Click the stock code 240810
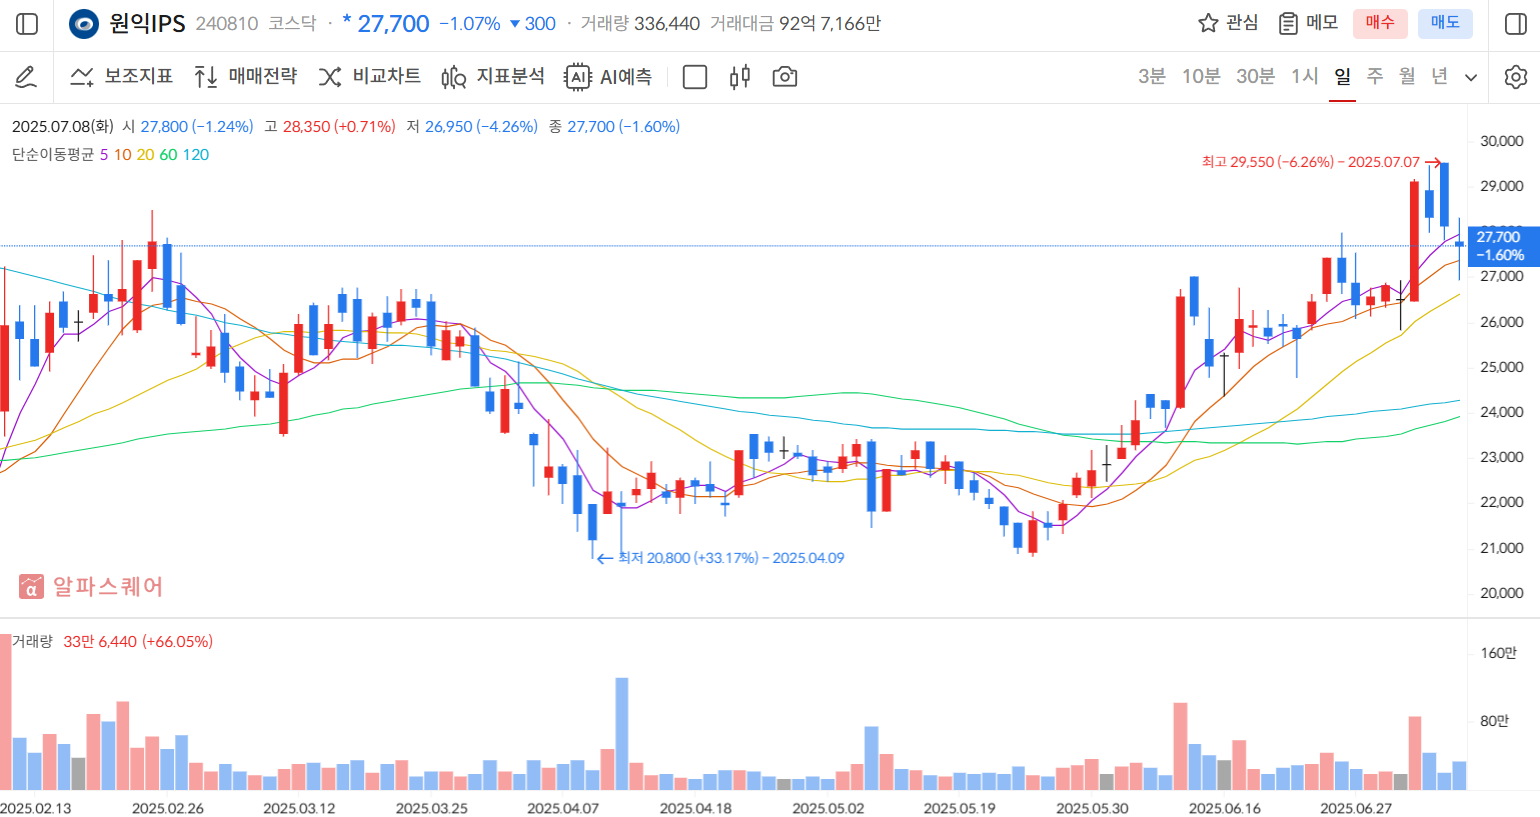Viewport: 1540px width, 817px height. [x=226, y=23]
